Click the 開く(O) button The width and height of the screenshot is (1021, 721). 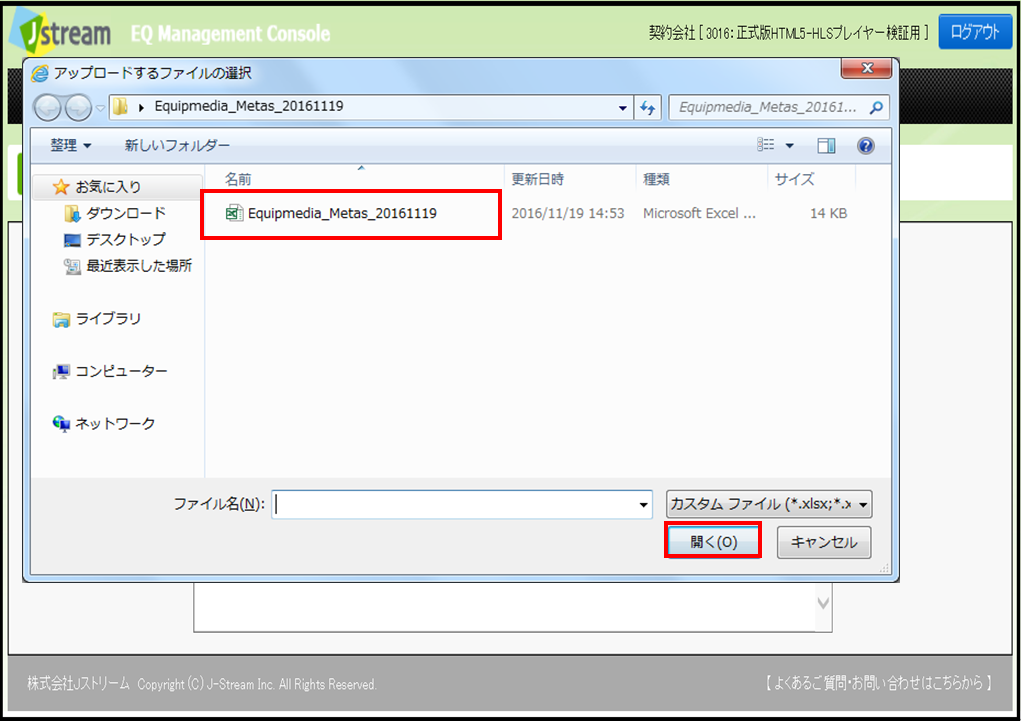[x=713, y=542]
